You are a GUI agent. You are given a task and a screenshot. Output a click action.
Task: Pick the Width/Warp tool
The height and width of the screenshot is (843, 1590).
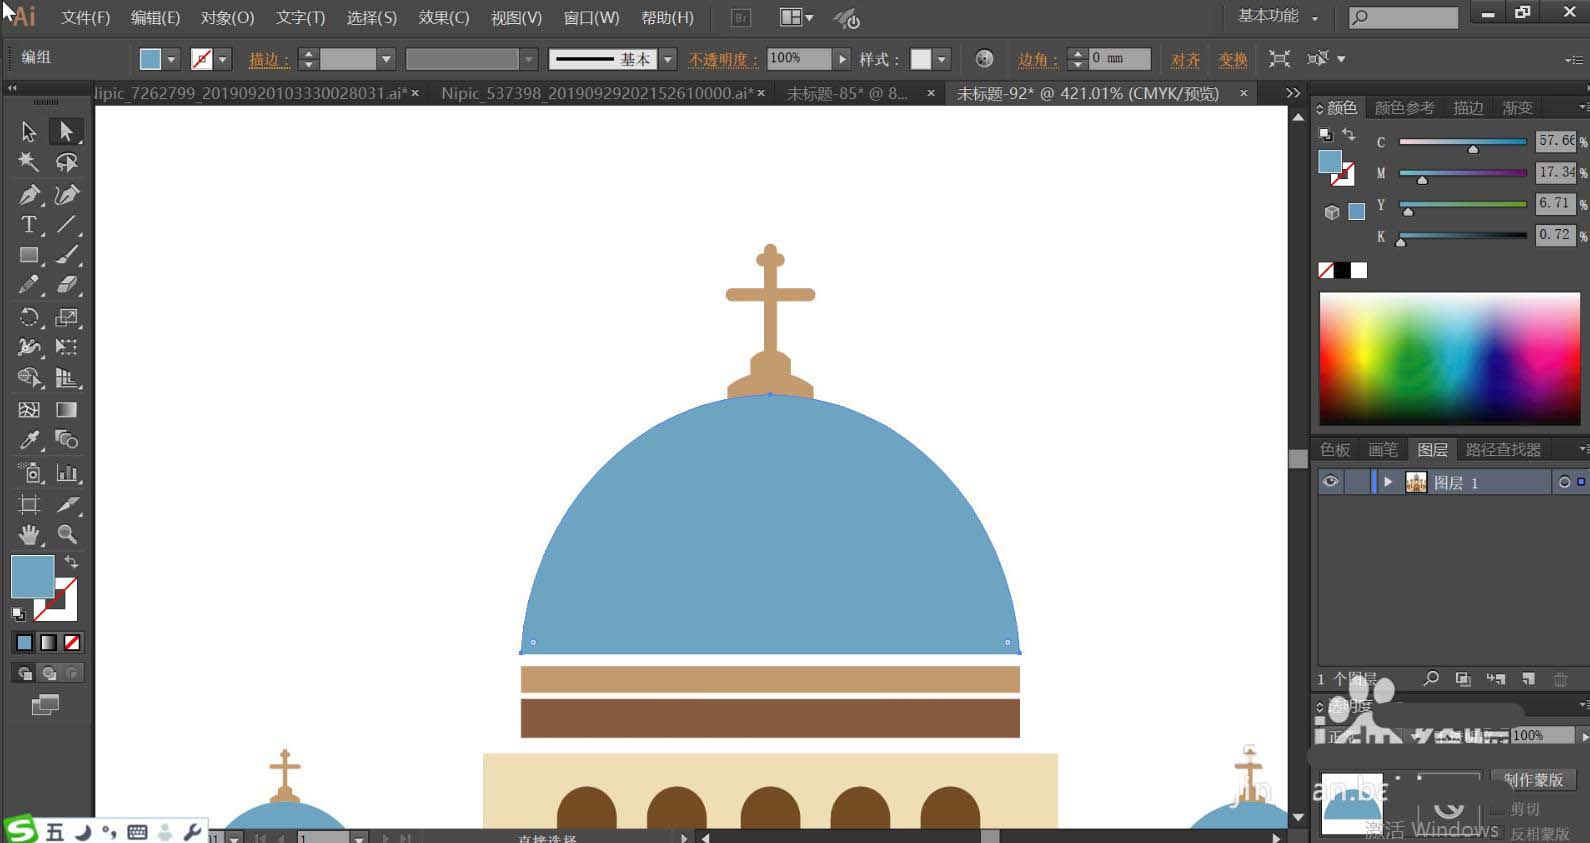[x=29, y=347]
